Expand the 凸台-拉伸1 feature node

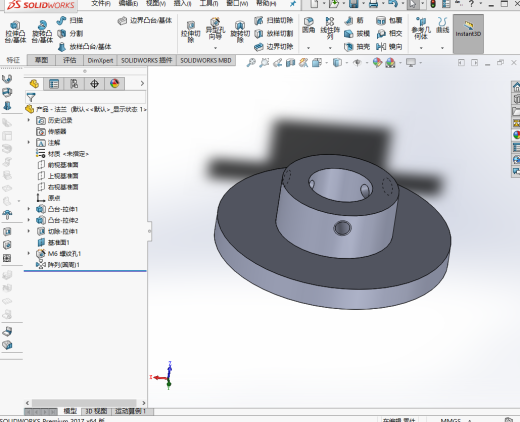tap(29, 209)
